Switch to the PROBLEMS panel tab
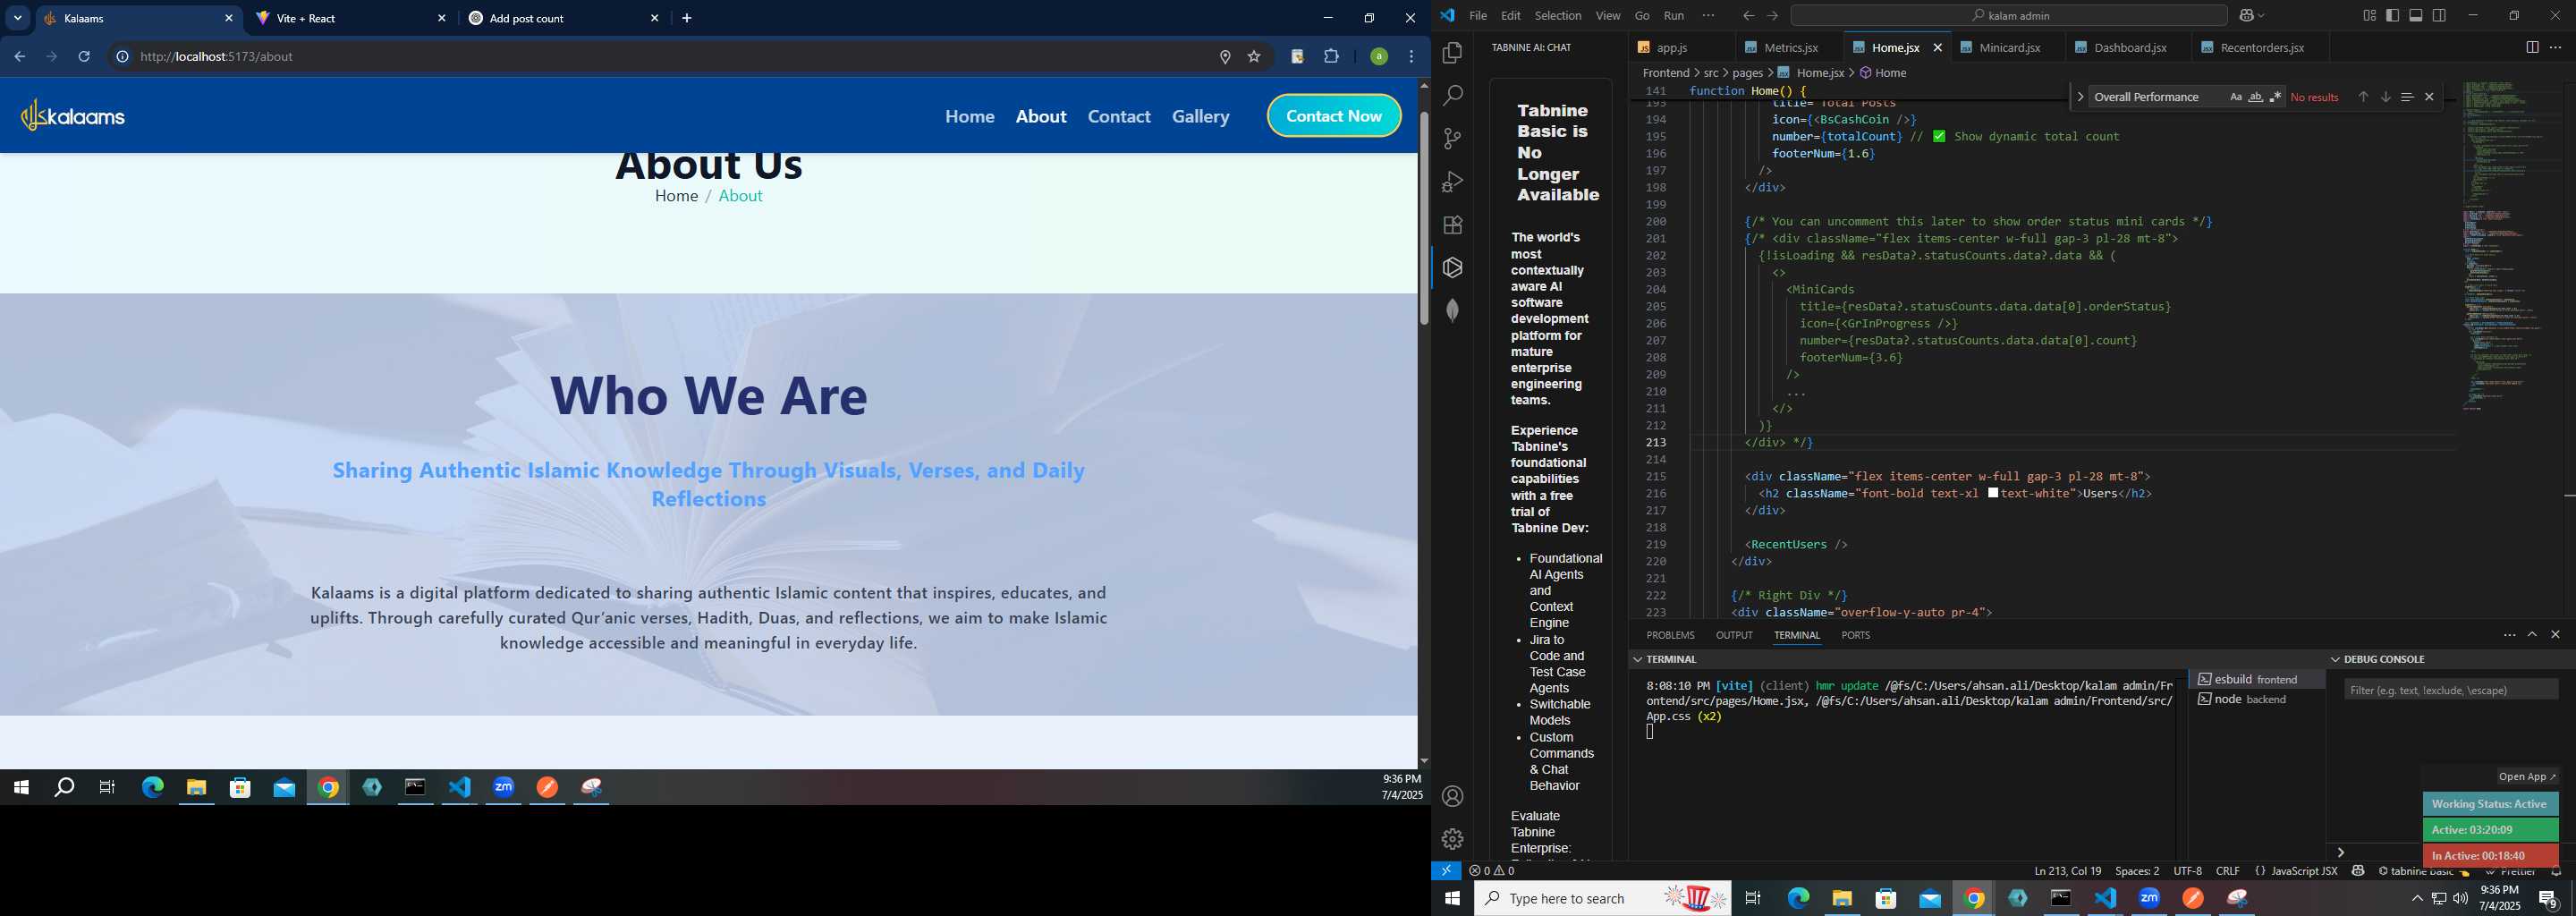Viewport: 2576px width, 916px height. [x=1670, y=635]
